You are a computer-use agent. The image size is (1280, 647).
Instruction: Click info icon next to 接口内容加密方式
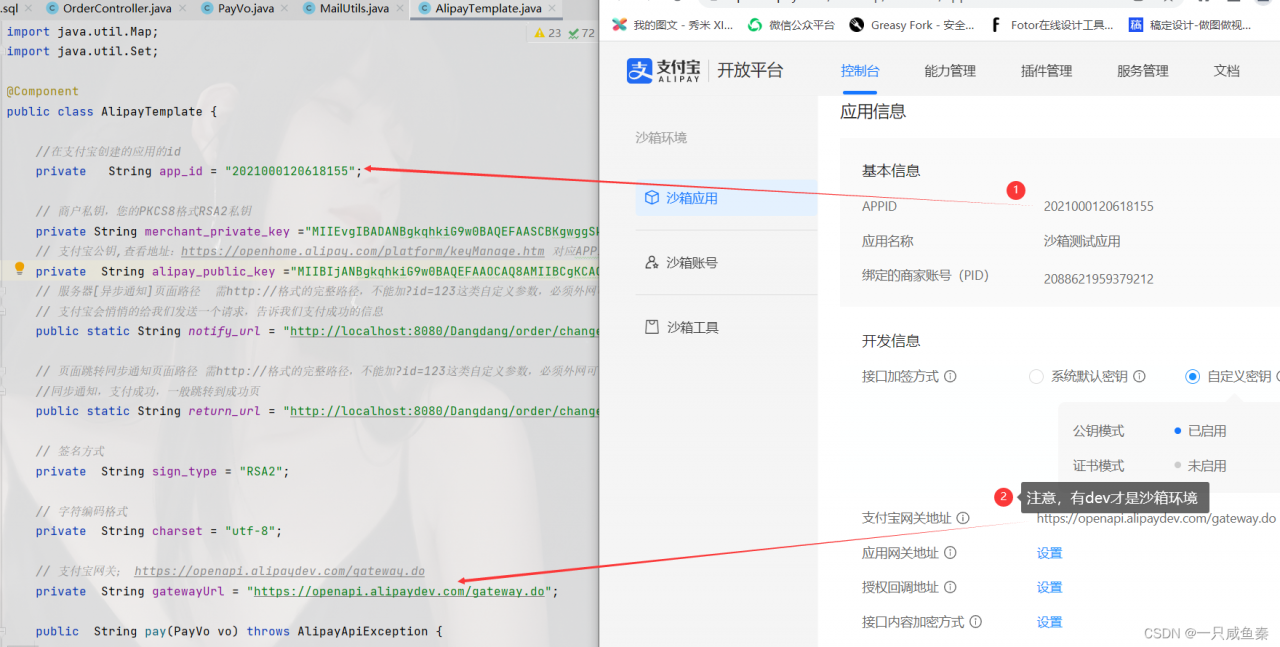coord(976,622)
